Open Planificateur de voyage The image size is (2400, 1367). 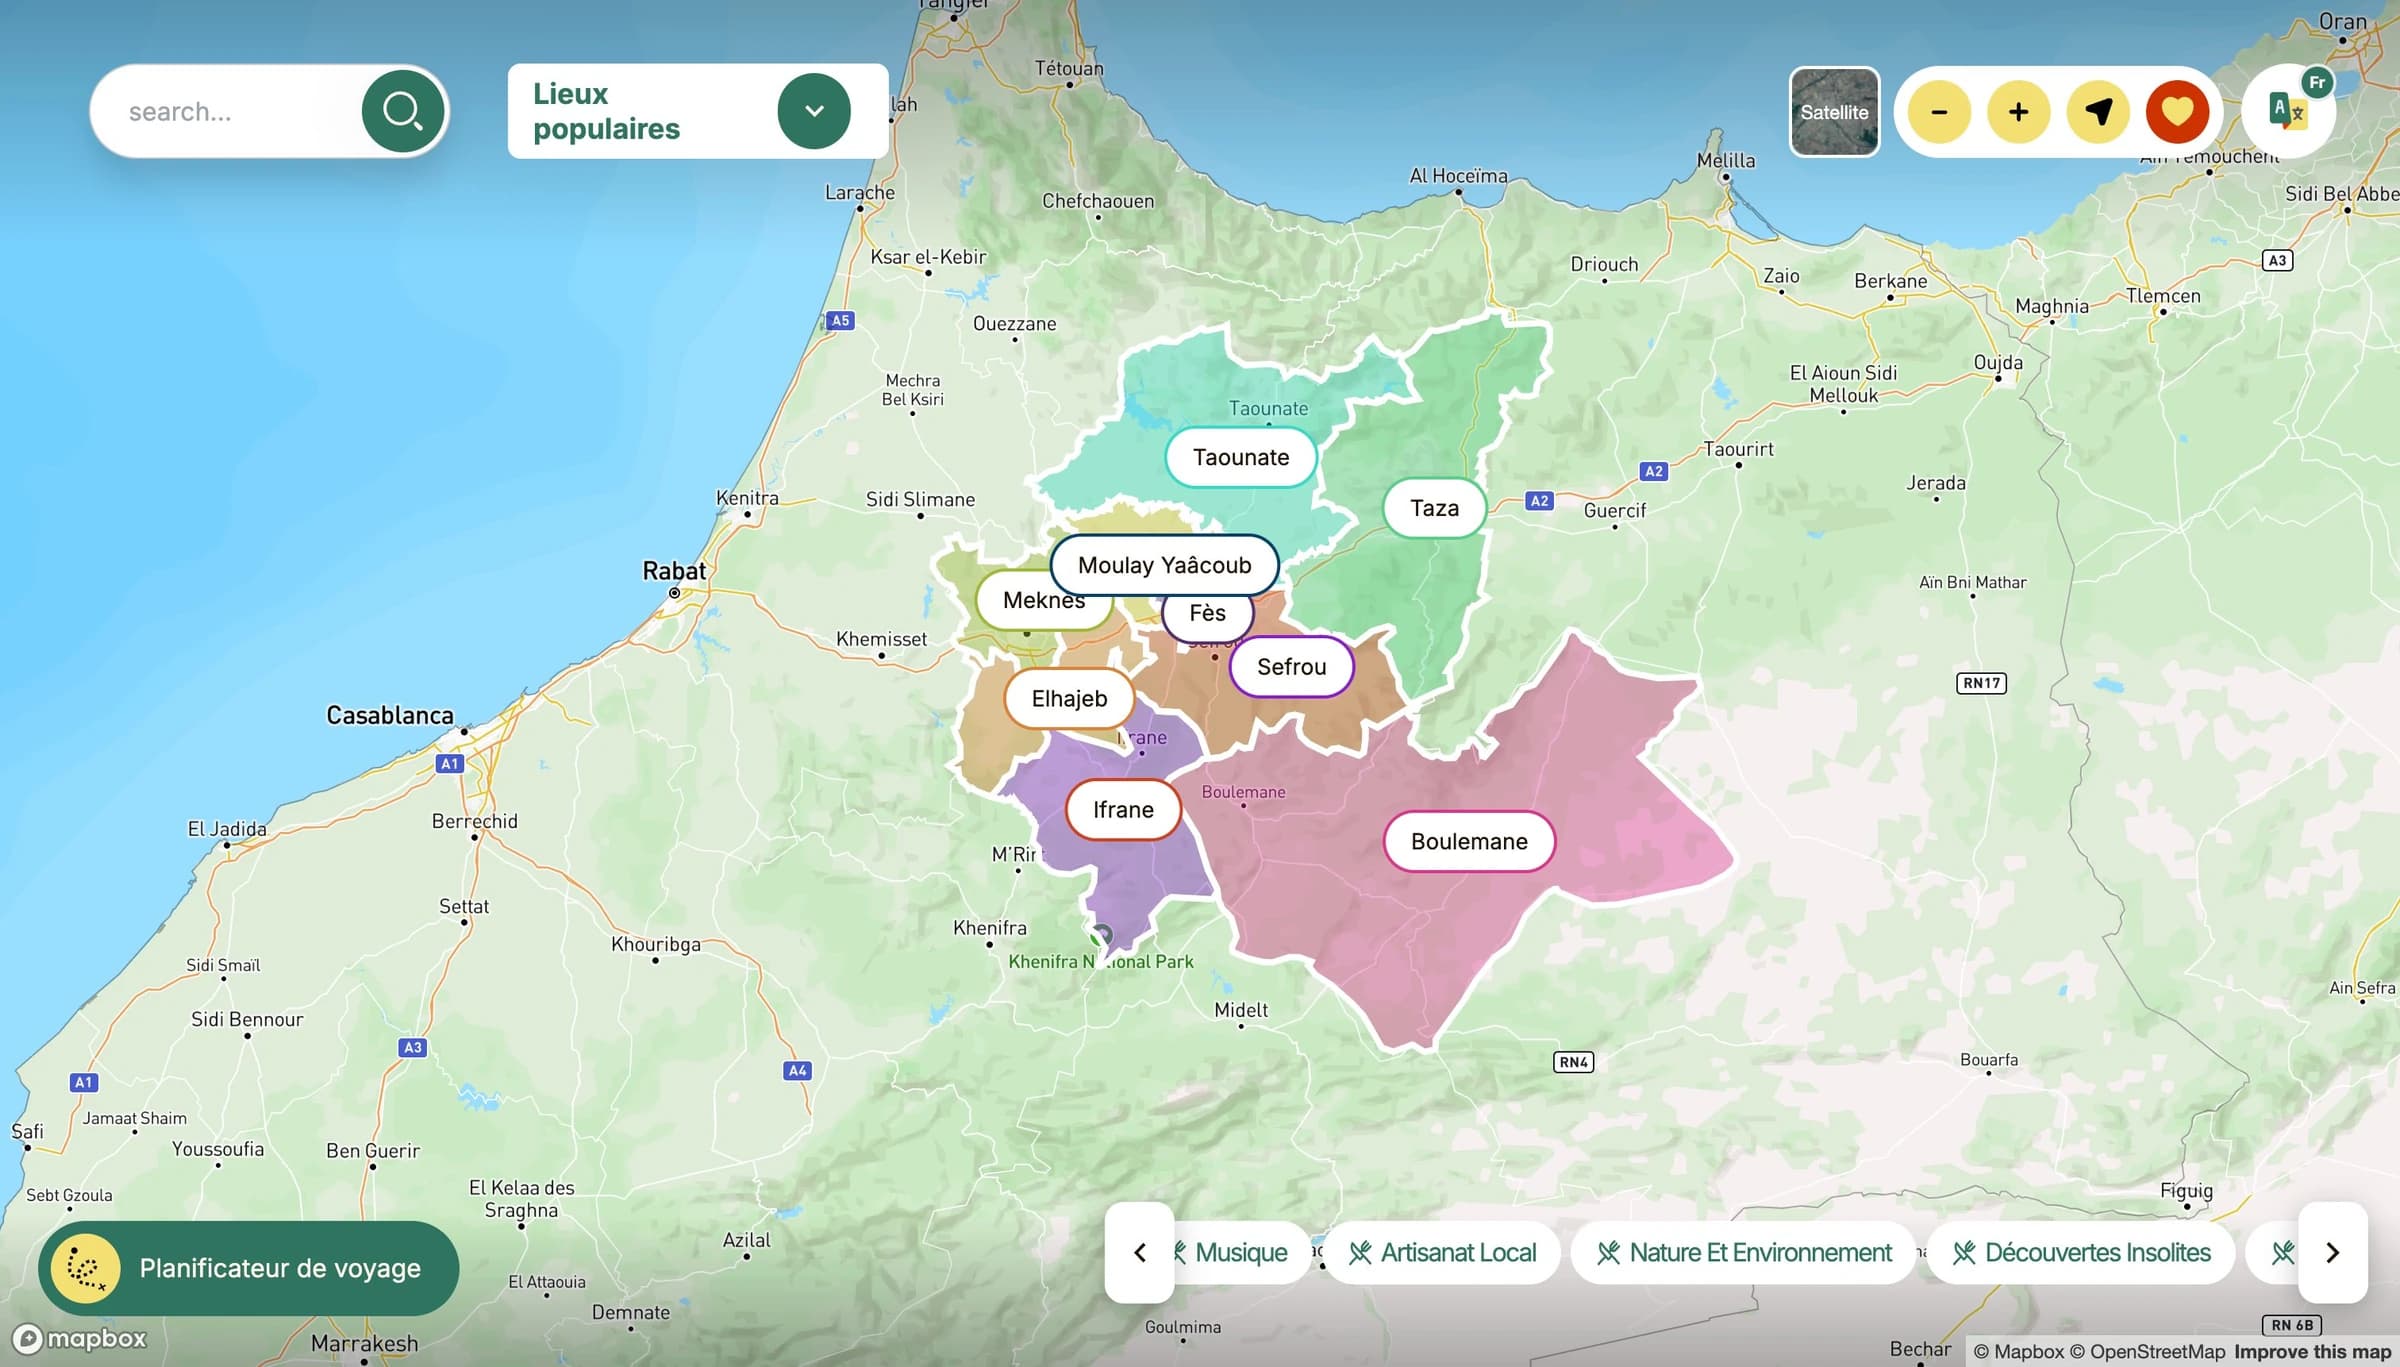tap(249, 1268)
